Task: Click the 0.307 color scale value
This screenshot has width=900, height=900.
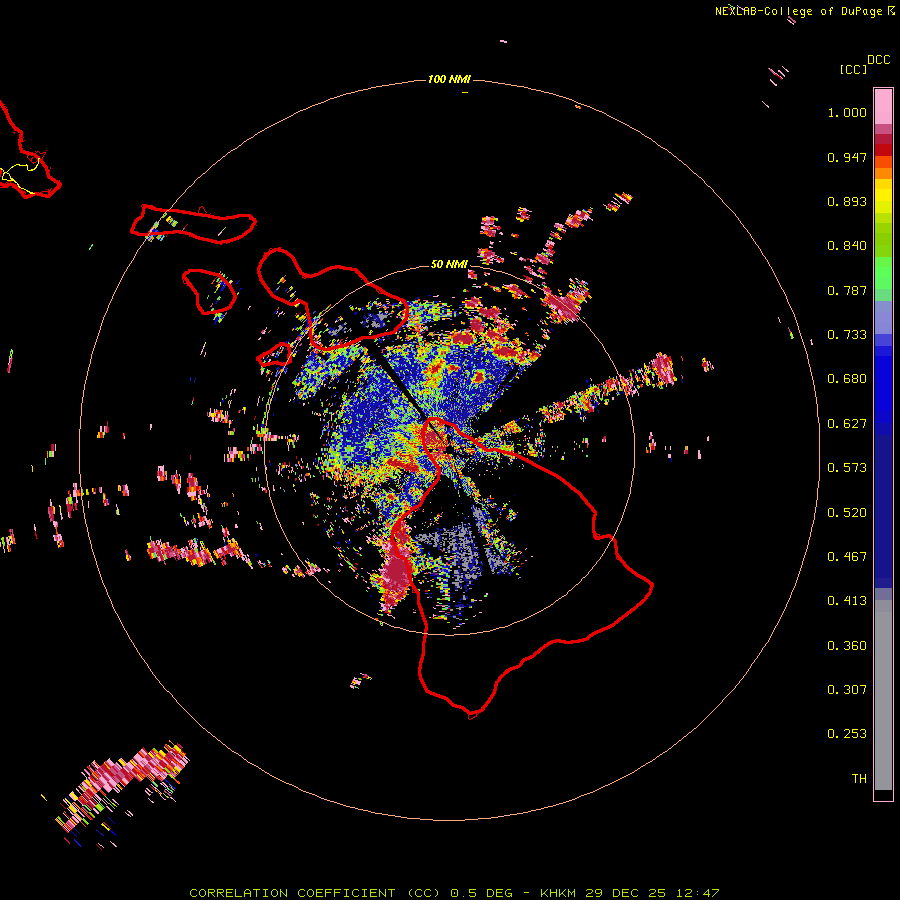Action: click(847, 690)
